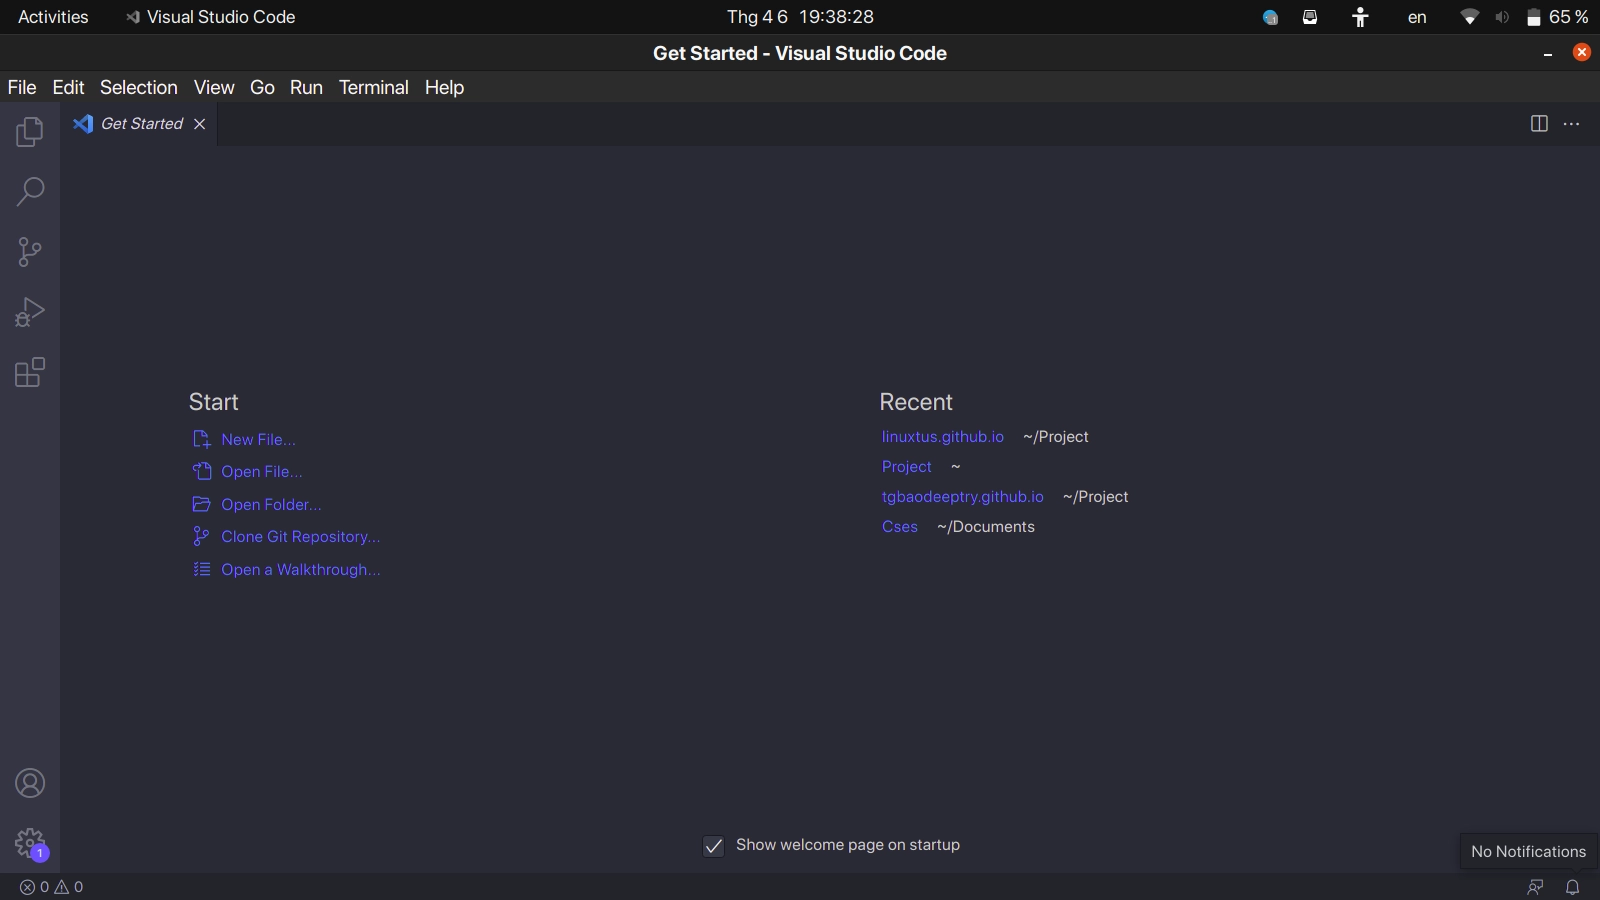Screen dimensions: 1600x900
Task: Open the Explorer view in activity bar
Action: [30, 132]
